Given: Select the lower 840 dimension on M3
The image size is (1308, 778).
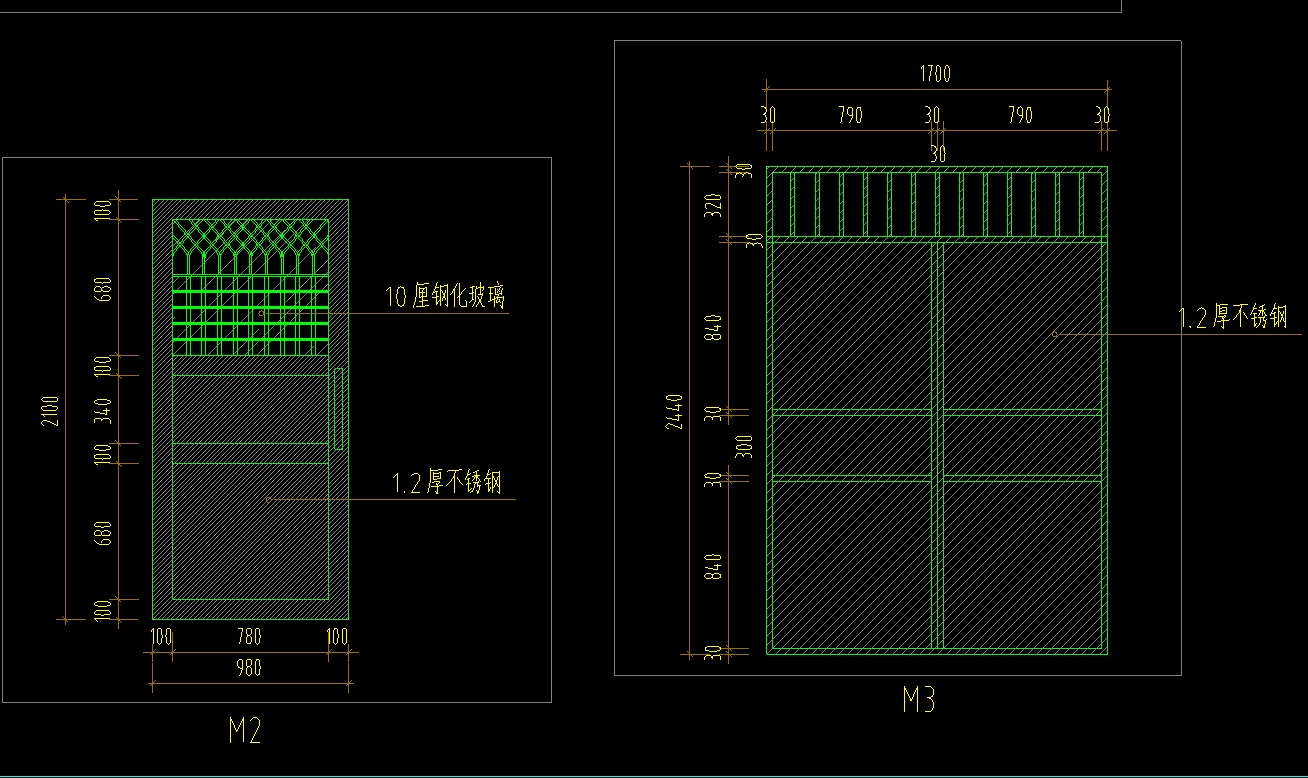Looking at the screenshot, I should pyautogui.click(x=713, y=567).
